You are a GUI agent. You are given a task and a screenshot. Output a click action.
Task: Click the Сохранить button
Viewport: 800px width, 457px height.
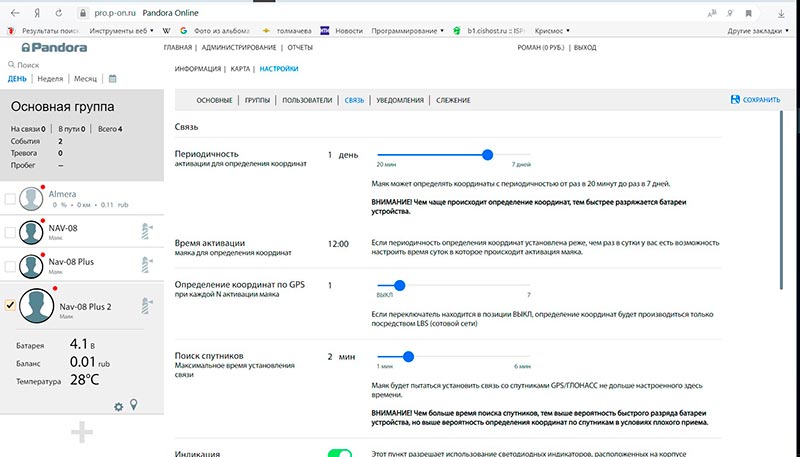click(755, 100)
